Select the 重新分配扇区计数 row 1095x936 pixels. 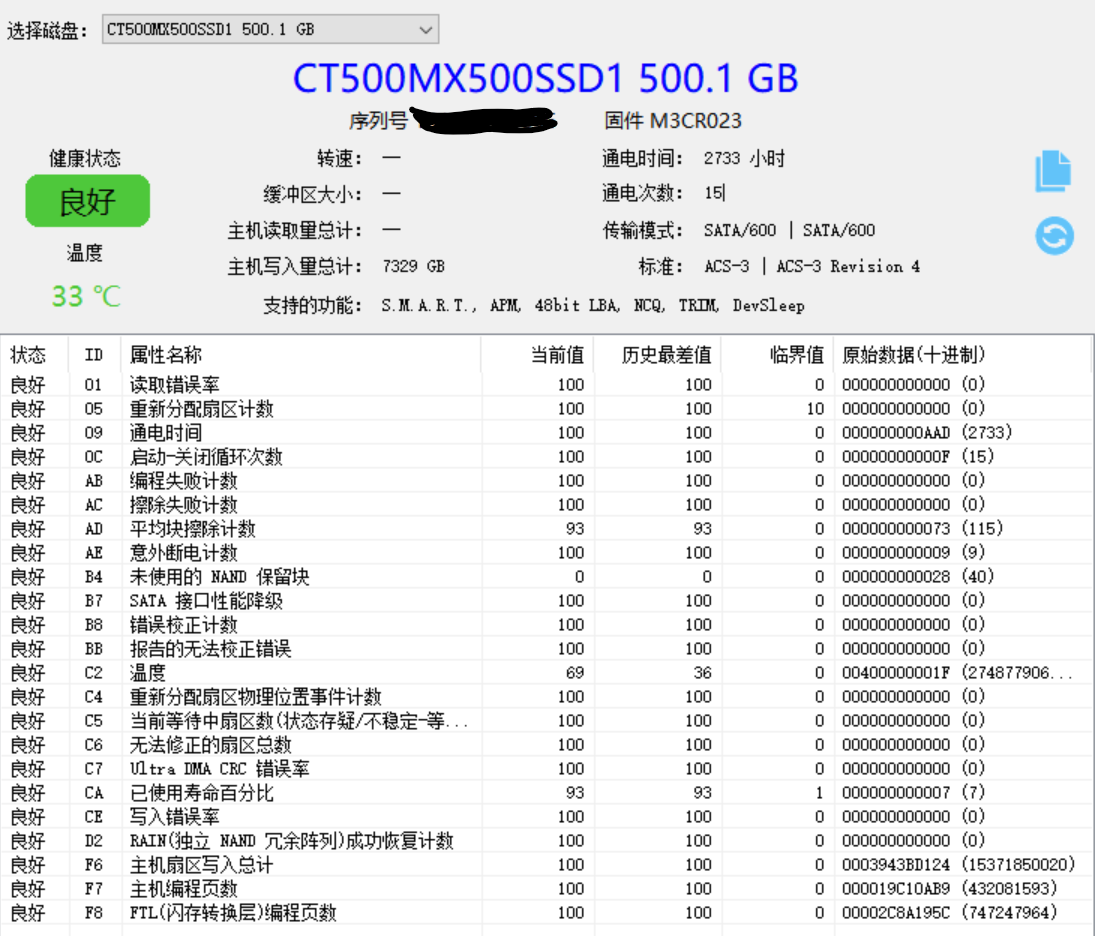tap(545, 409)
